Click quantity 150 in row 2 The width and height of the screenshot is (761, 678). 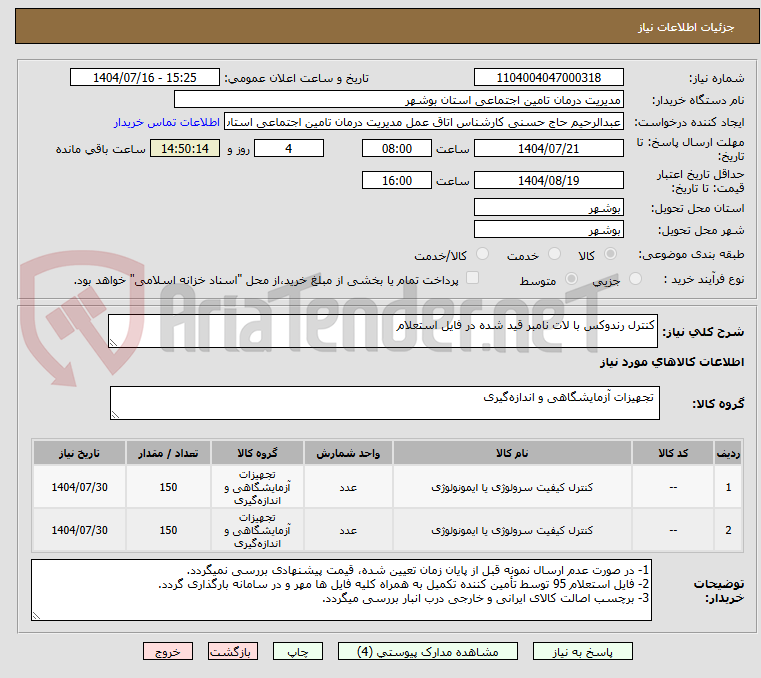[x=168, y=530]
